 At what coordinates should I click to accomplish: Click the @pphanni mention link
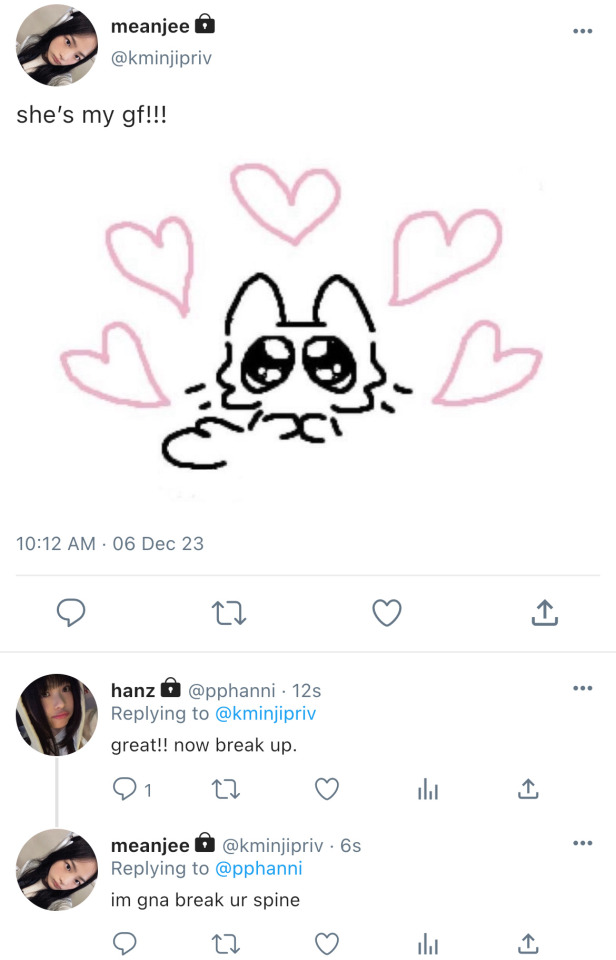[259, 868]
